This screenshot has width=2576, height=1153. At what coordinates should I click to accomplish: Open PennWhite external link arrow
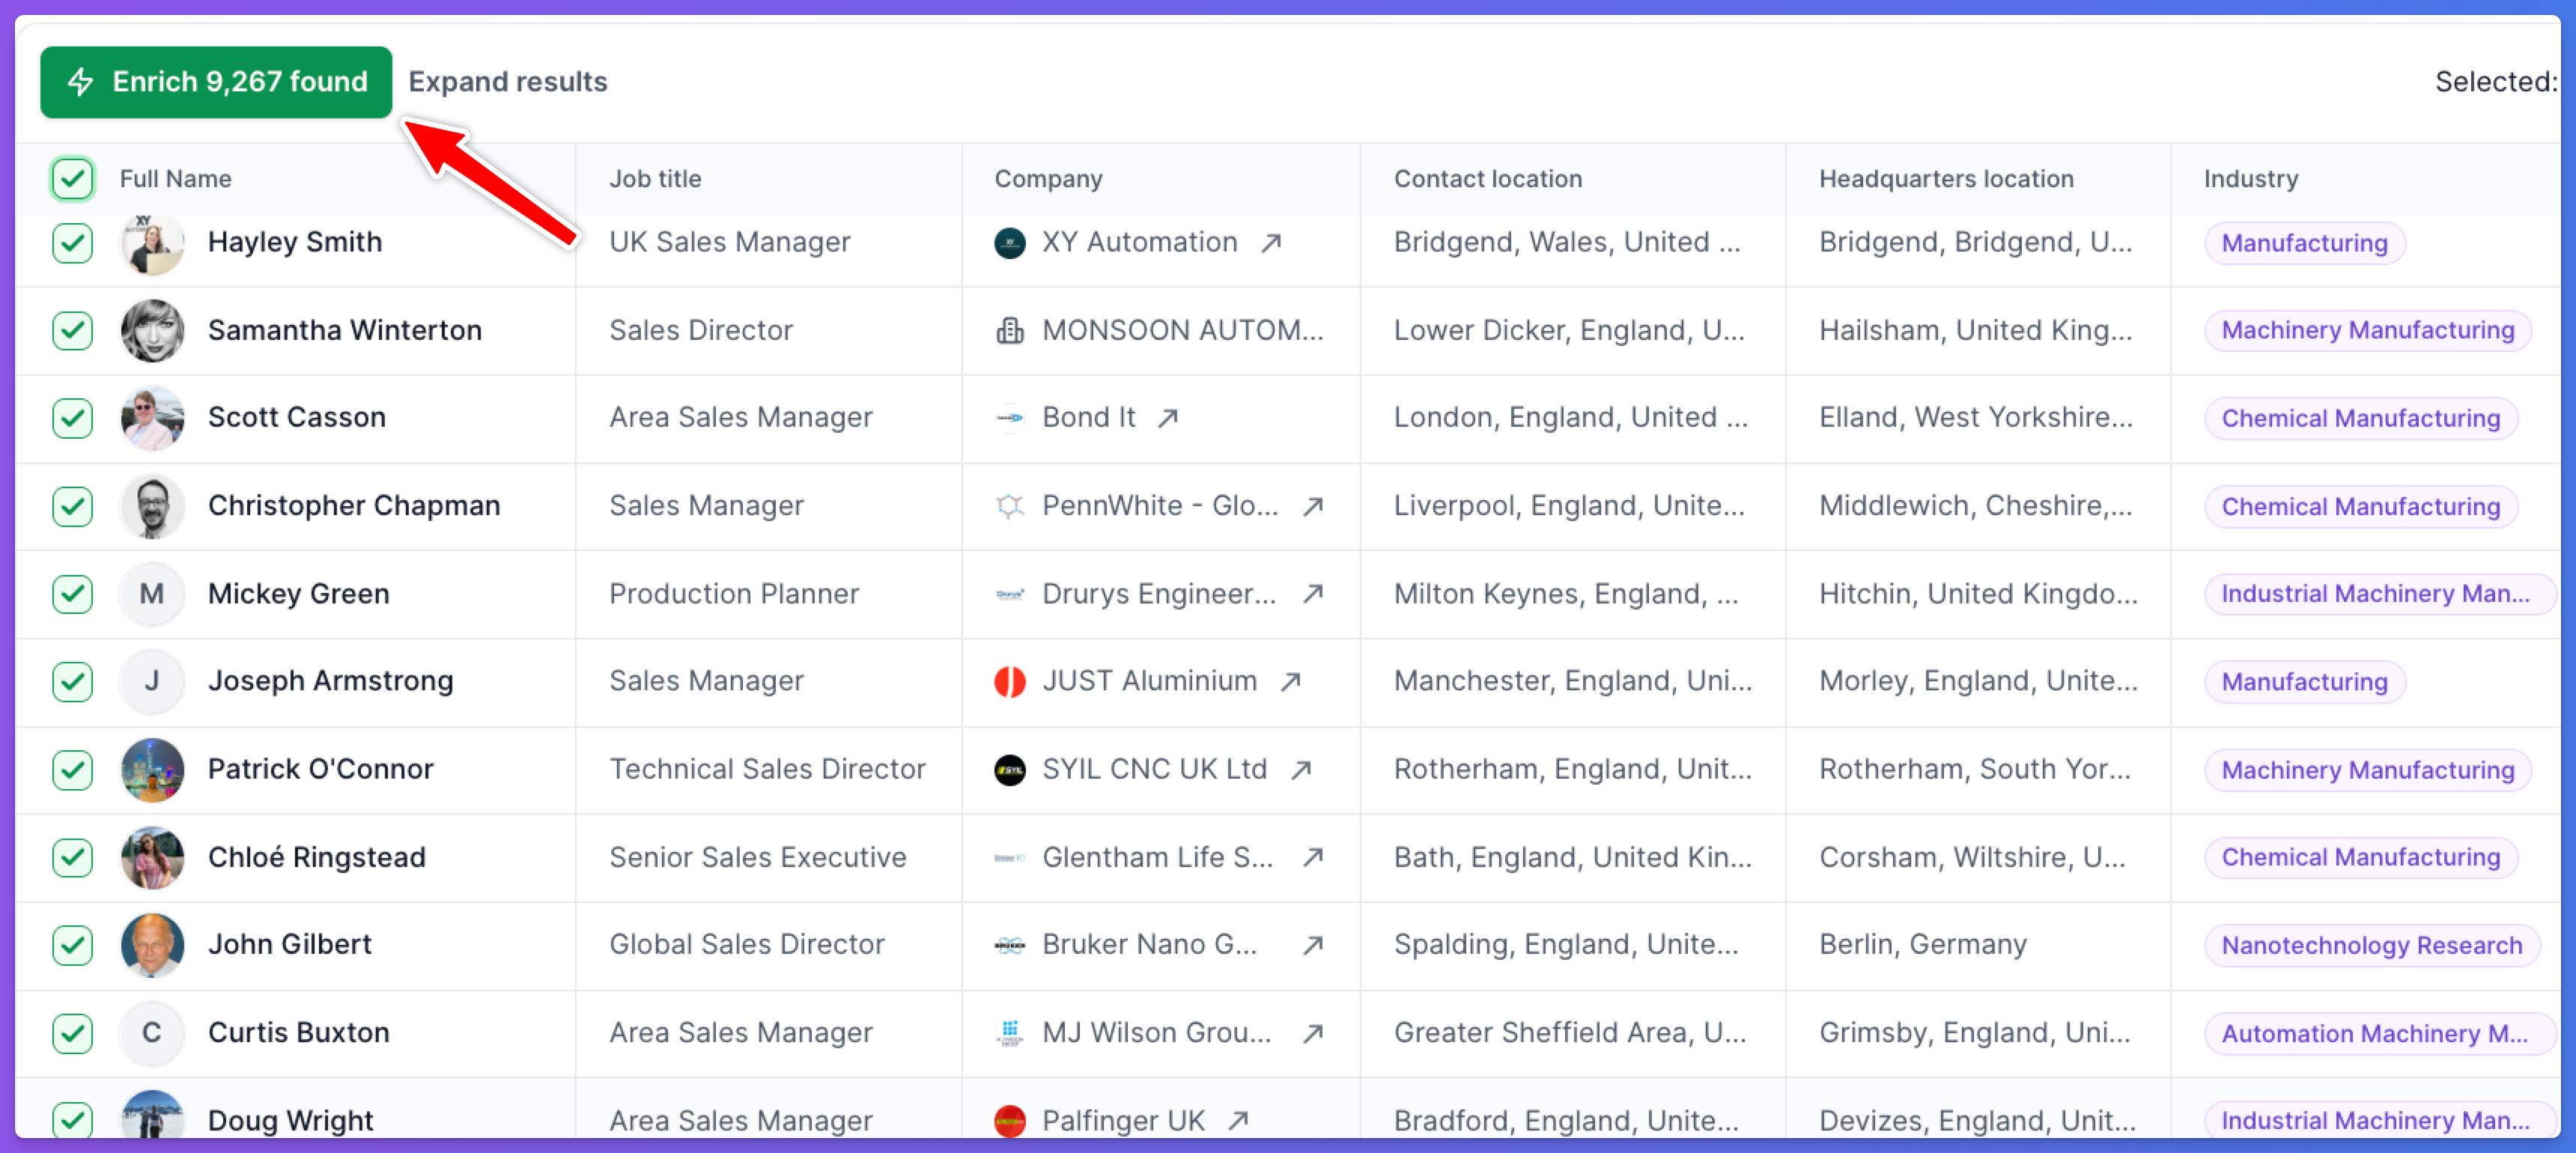click(x=1313, y=506)
